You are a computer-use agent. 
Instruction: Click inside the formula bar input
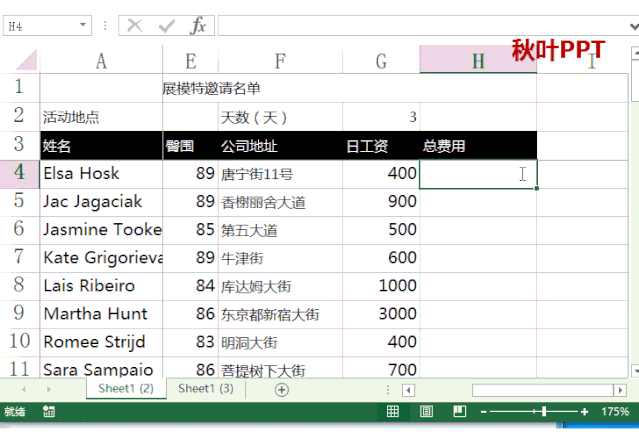(423, 26)
